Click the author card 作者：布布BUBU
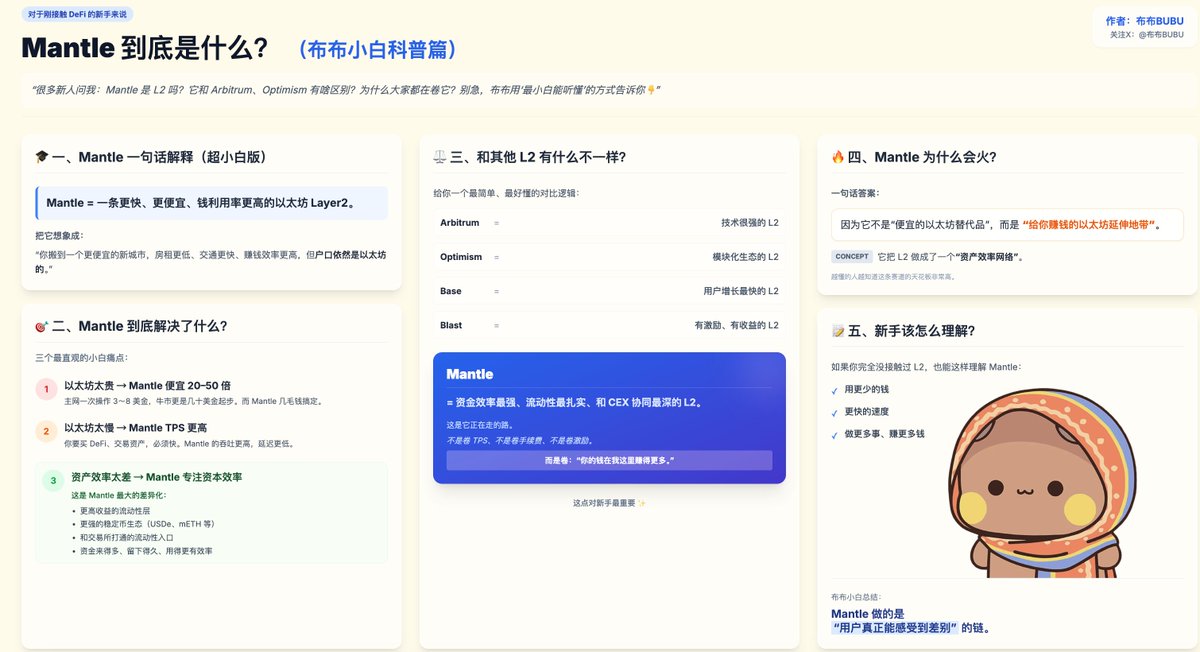This screenshot has height=652, width=1200. pyautogui.click(x=1144, y=27)
